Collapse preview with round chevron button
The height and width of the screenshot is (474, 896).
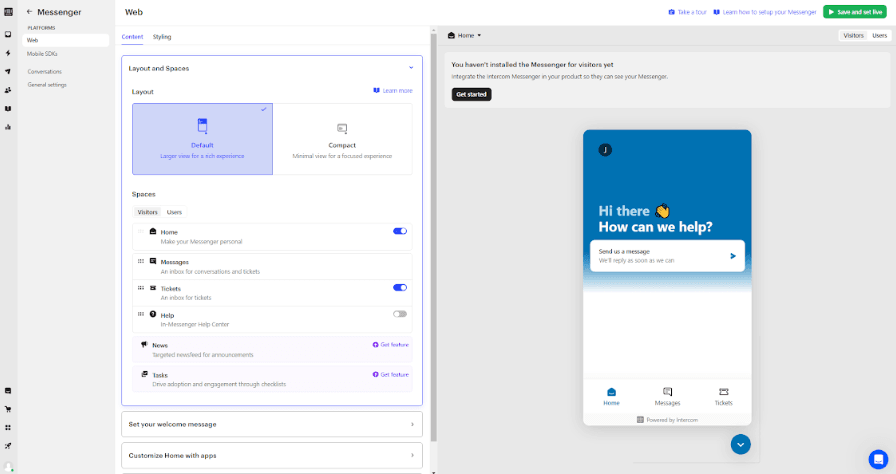[741, 444]
